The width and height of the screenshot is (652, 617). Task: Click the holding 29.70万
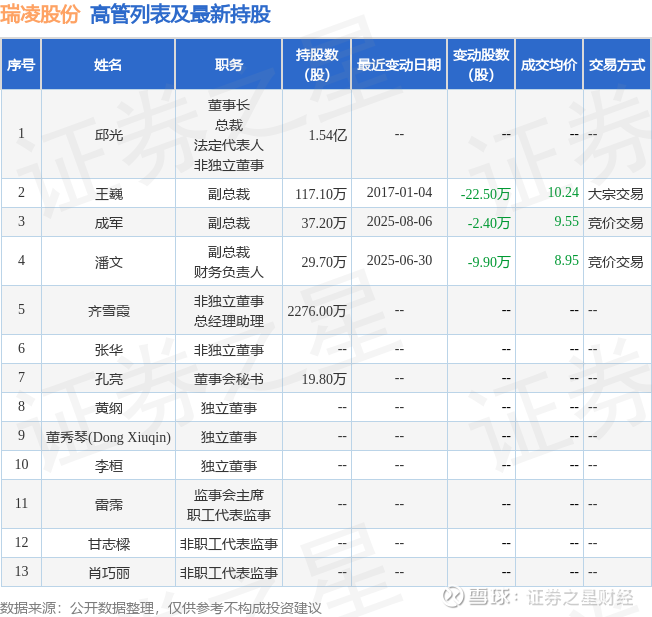(324, 262)
